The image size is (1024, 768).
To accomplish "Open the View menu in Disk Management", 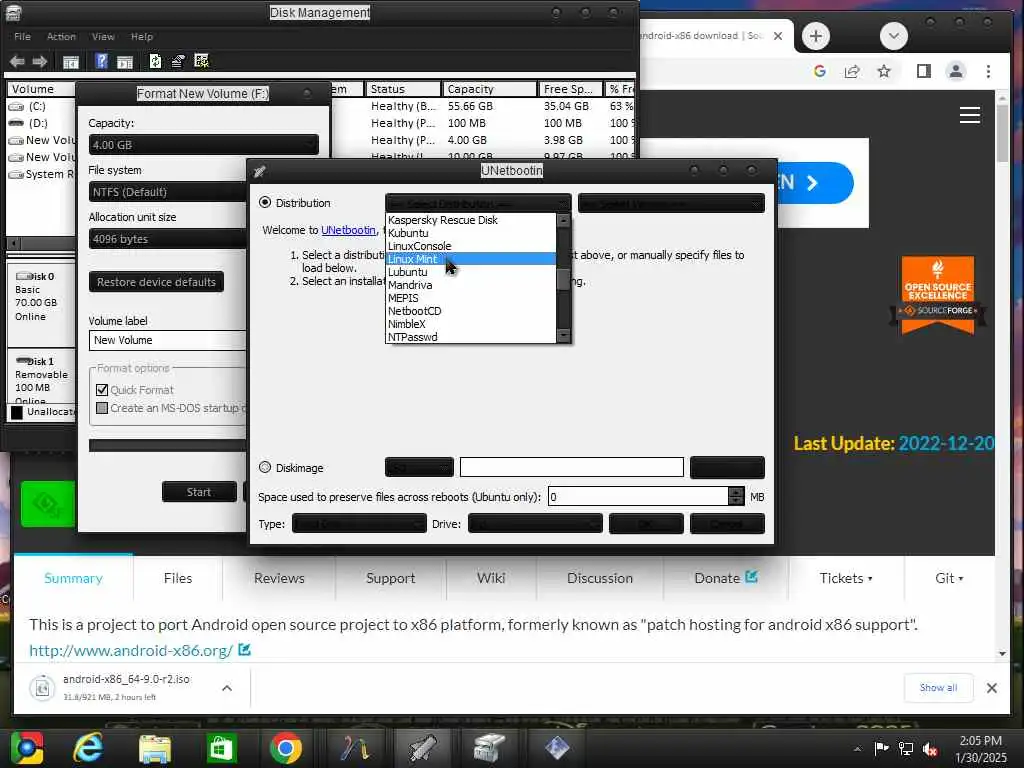I will click(x=103, y=37).
